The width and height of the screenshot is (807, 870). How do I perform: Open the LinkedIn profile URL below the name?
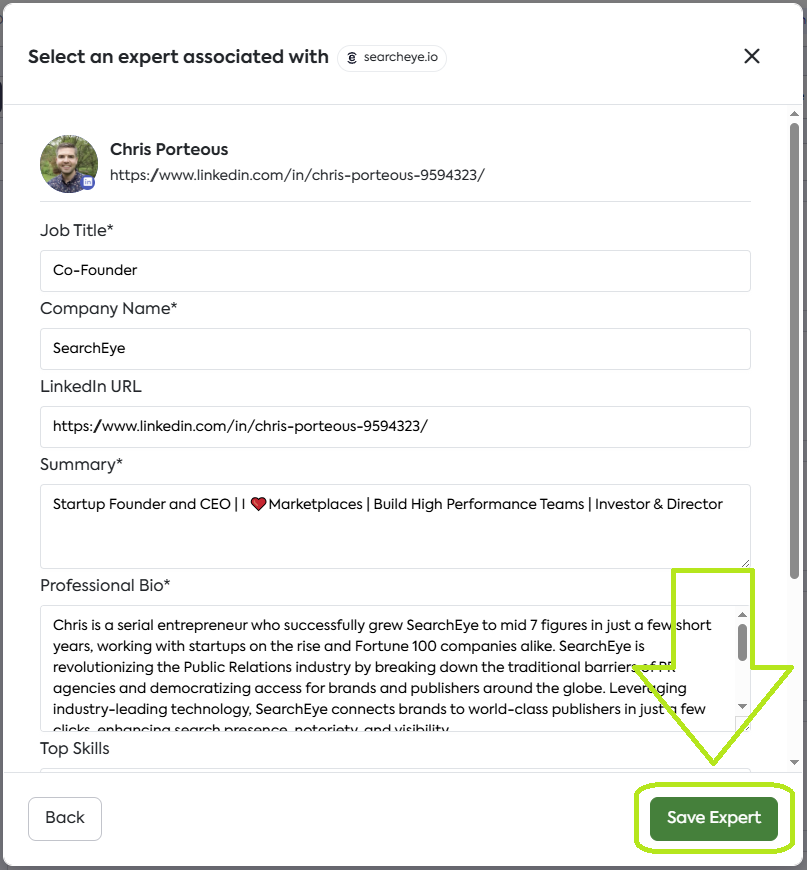(x=297, y=175)
